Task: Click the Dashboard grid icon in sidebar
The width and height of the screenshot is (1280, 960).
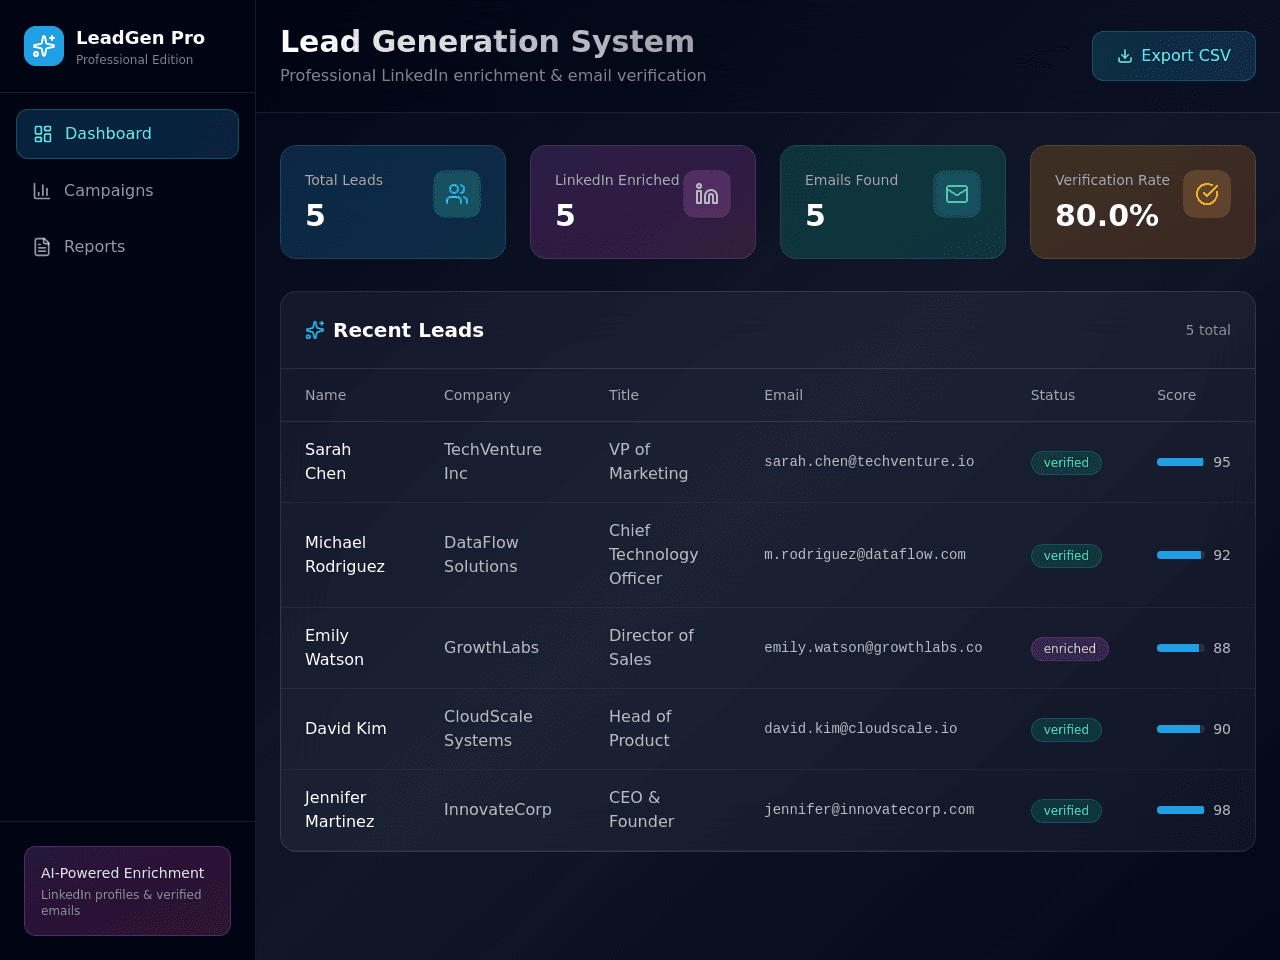Action: 43,134
